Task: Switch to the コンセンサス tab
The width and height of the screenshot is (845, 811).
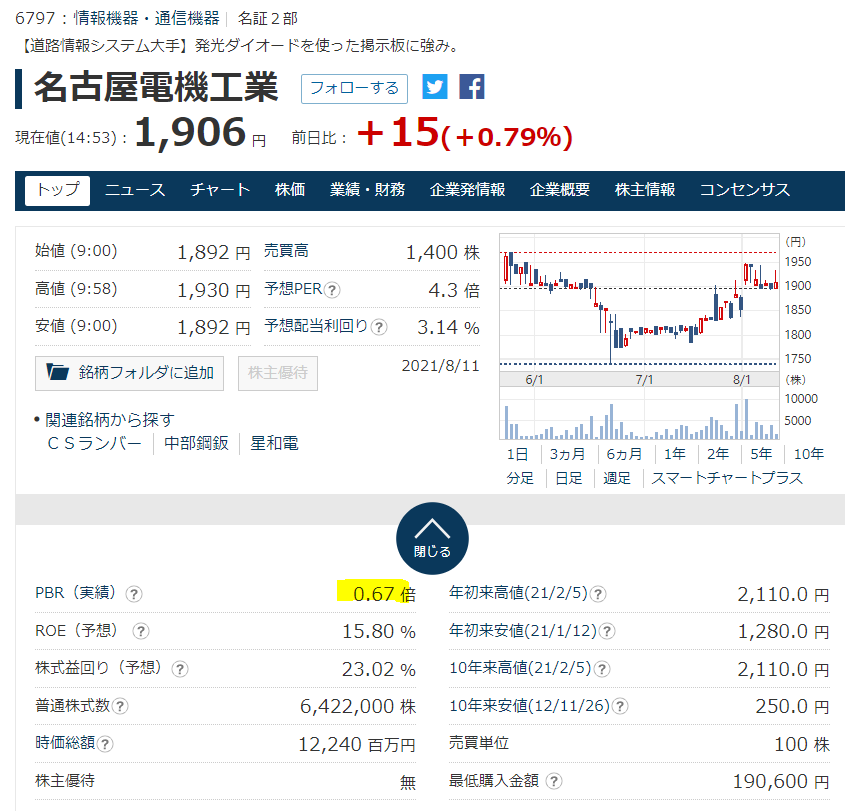Action: (x=745, y=190)
